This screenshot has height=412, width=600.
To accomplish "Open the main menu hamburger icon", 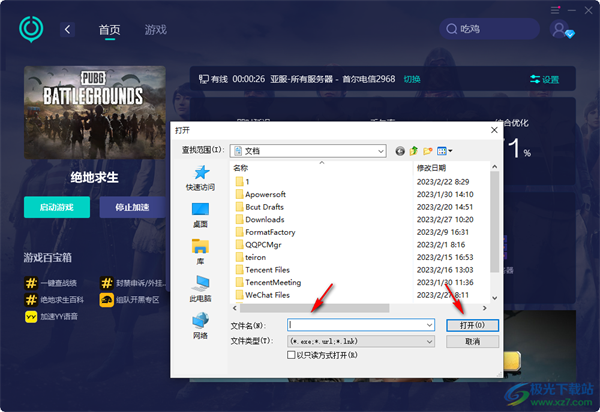I will pos(555,10).
